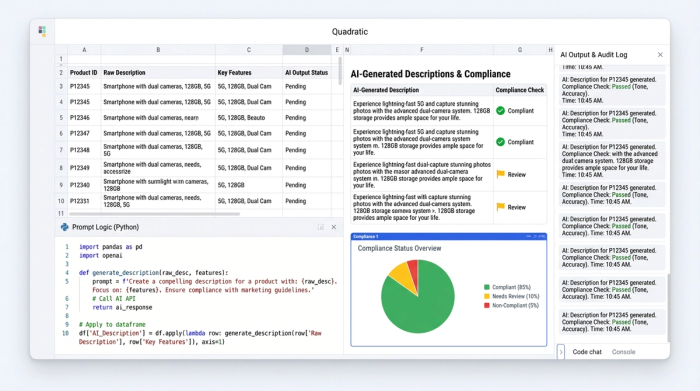Click the horizontal scrollbar under the spreadsheet
This screenshot has width=700, height=391.
(x=154, y=214)
